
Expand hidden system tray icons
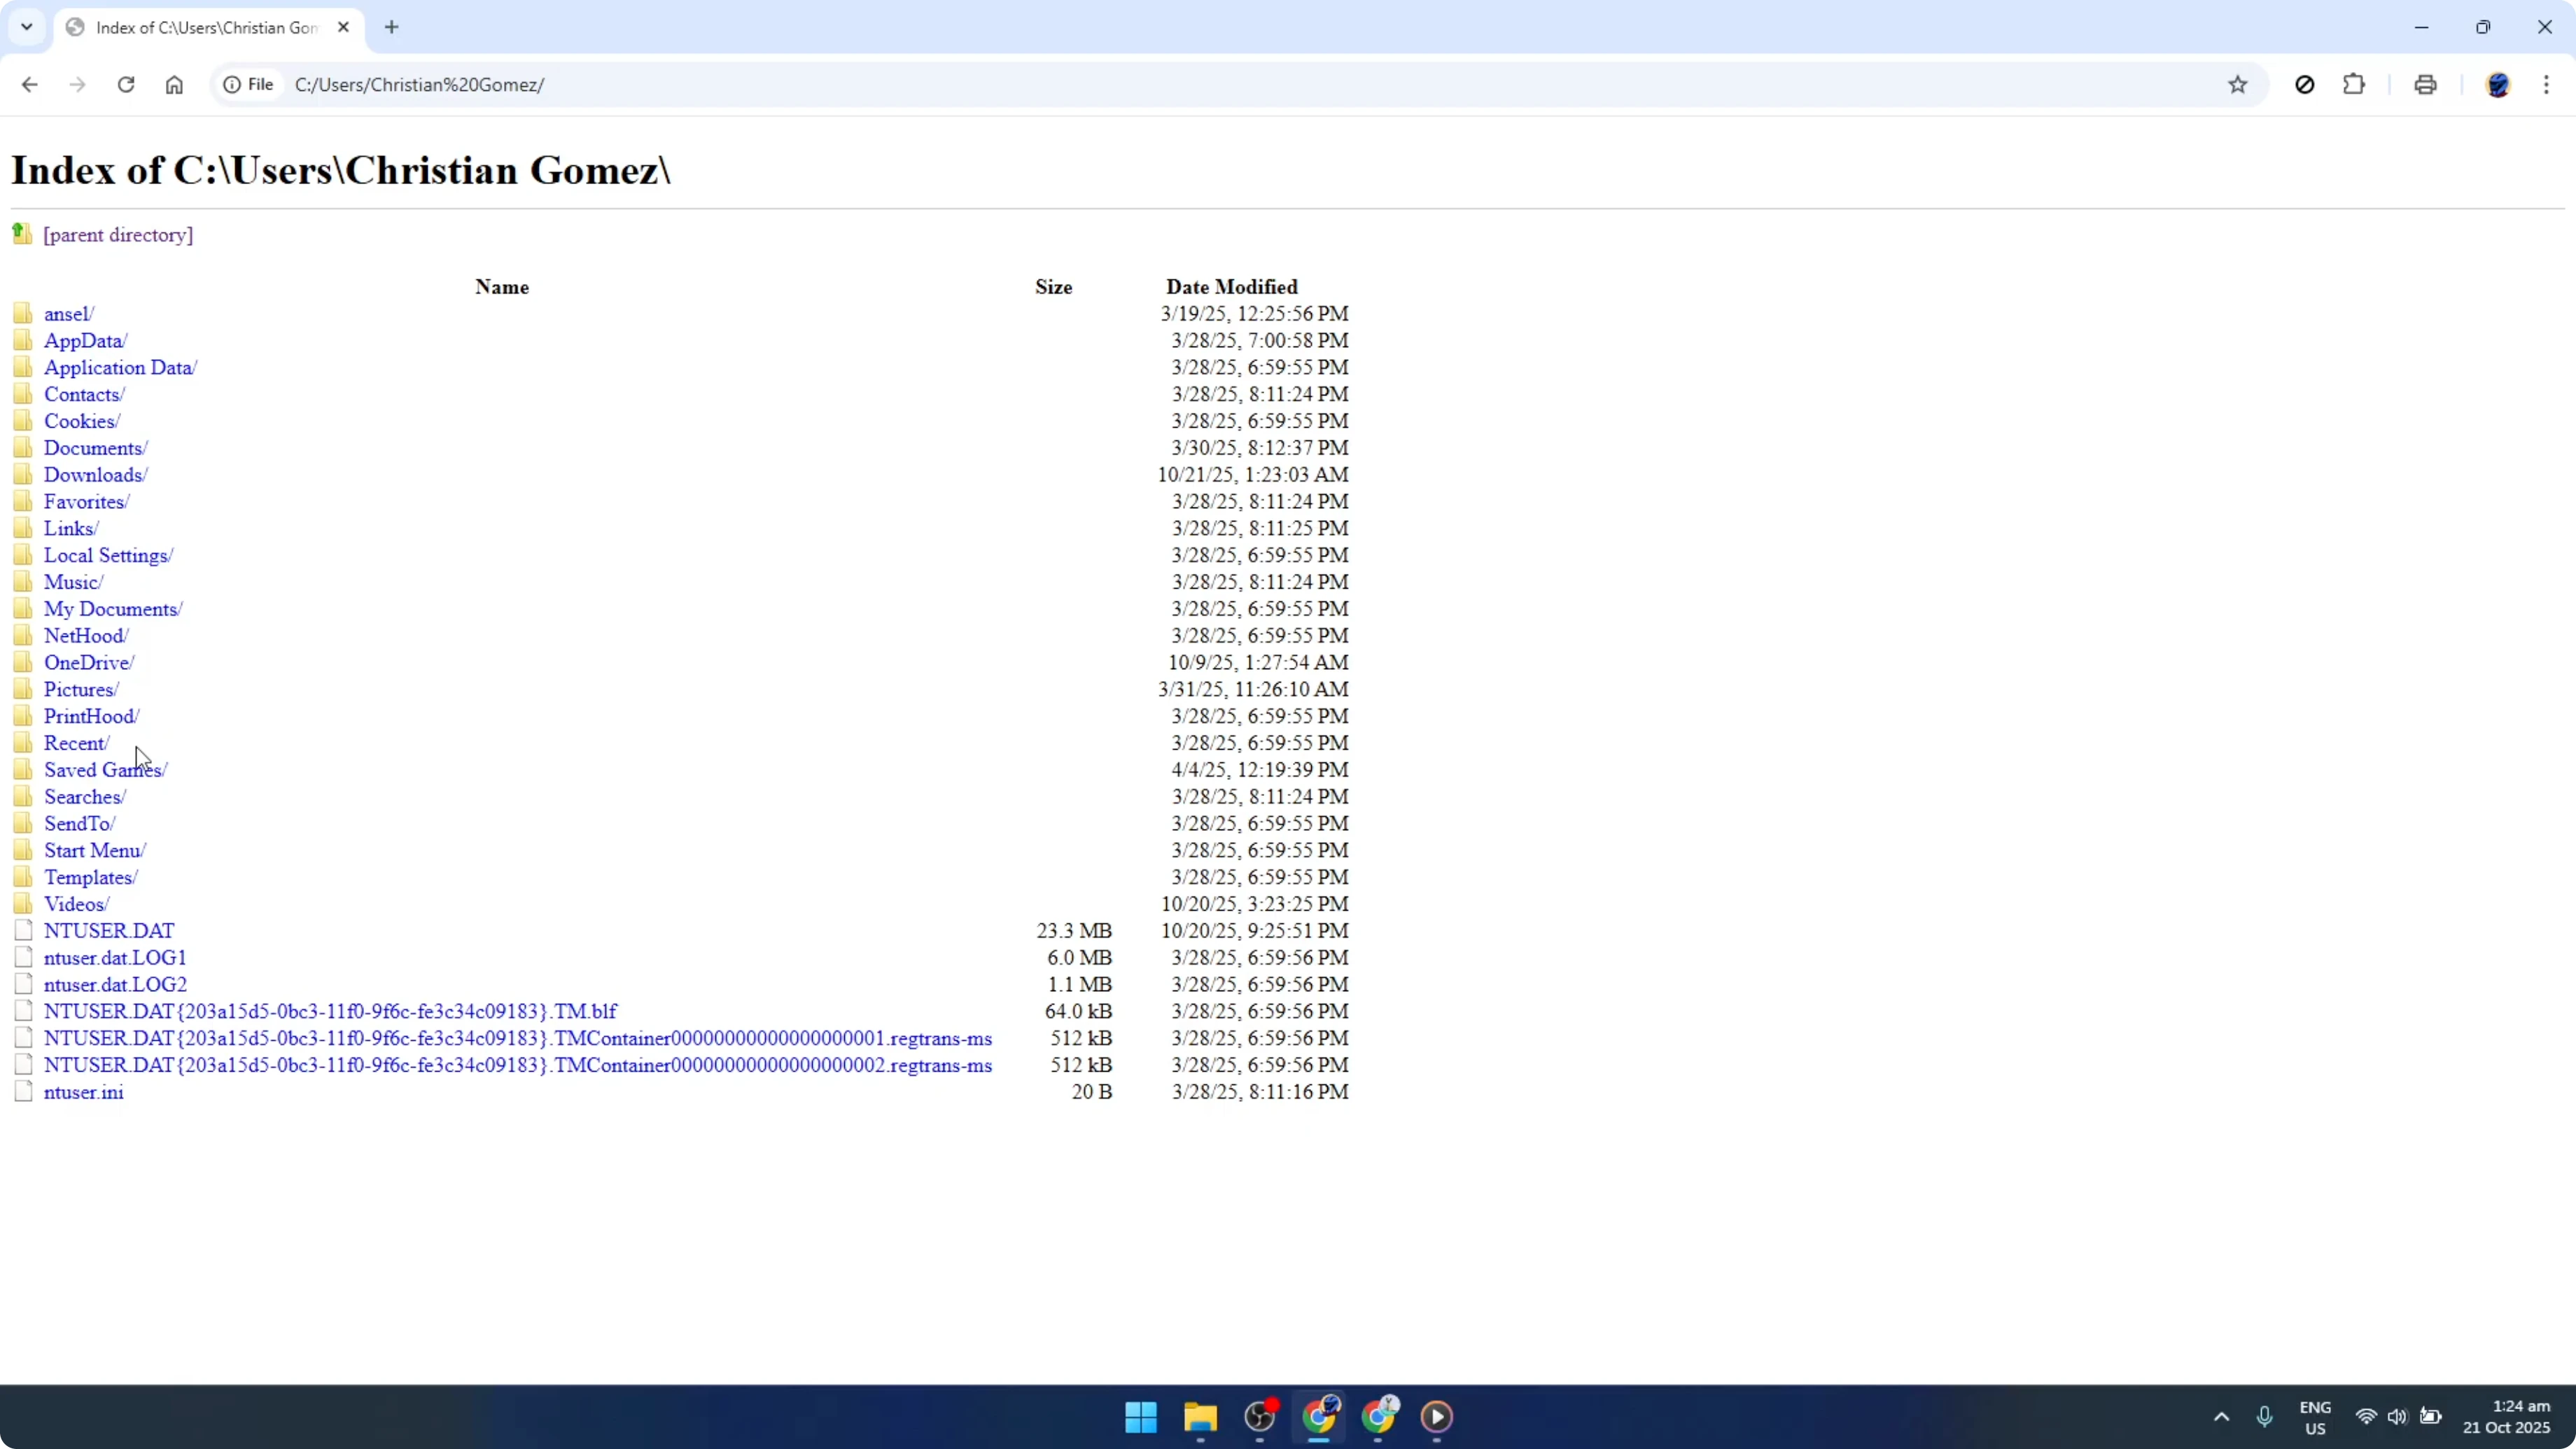coord(2220,1417)
